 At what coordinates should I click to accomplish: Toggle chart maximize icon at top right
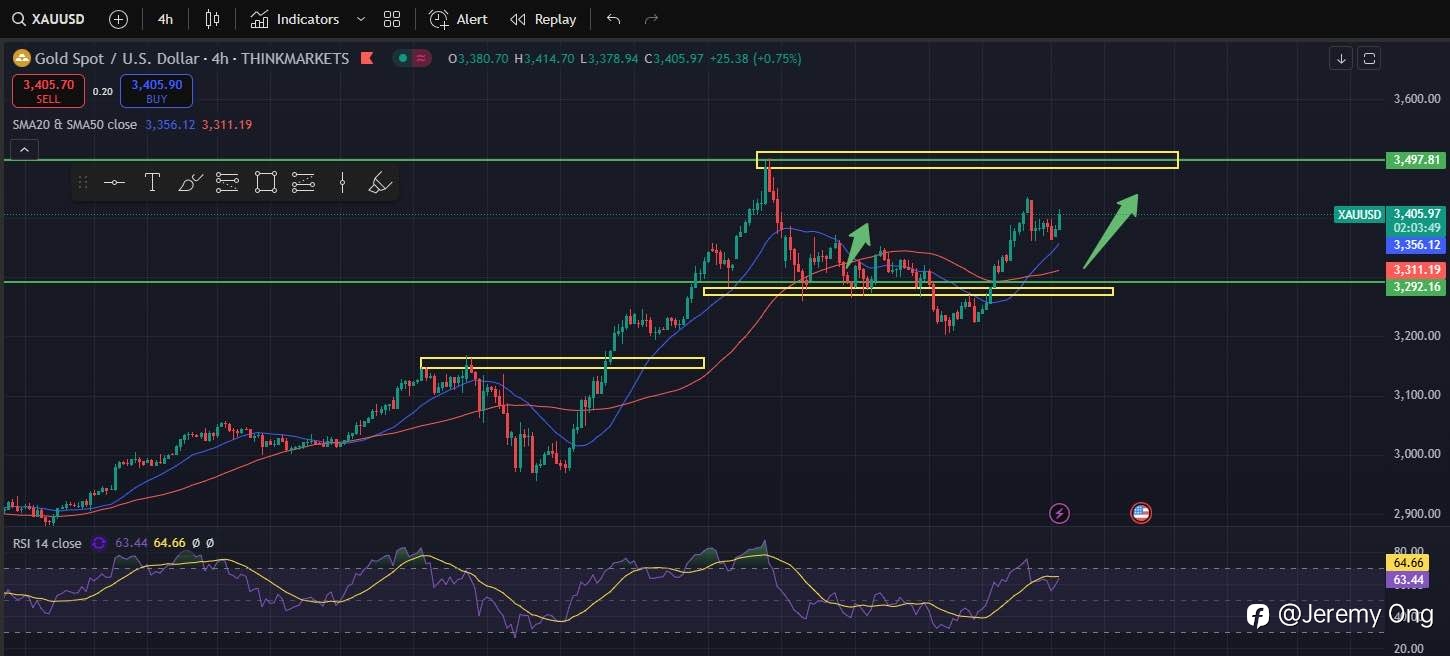1370,58
